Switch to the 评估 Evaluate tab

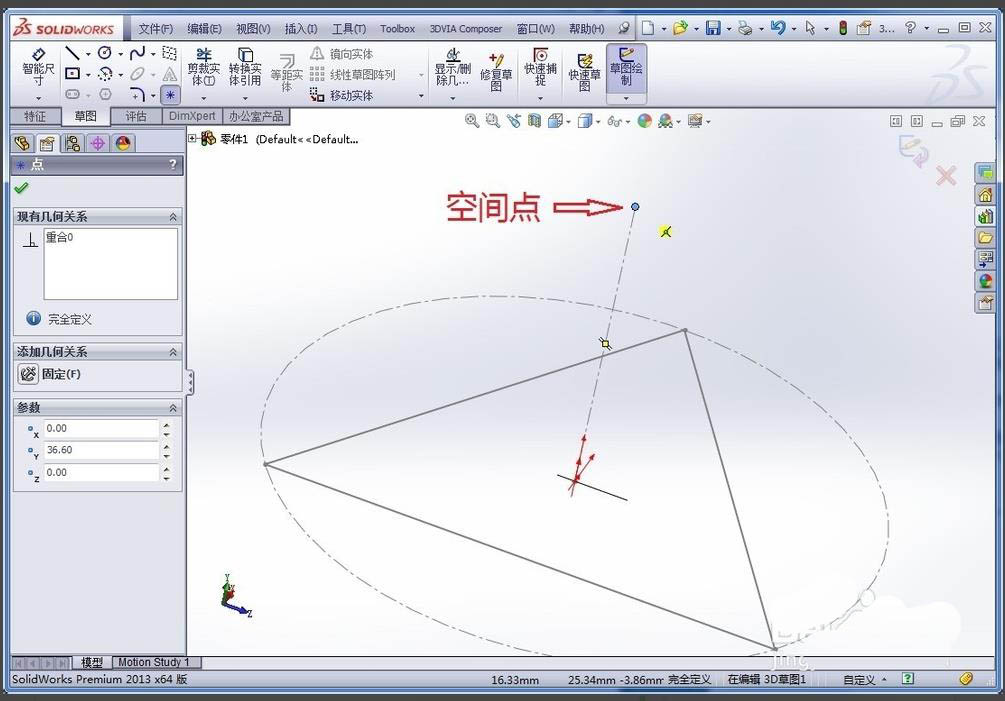click(x=136, y=116)
